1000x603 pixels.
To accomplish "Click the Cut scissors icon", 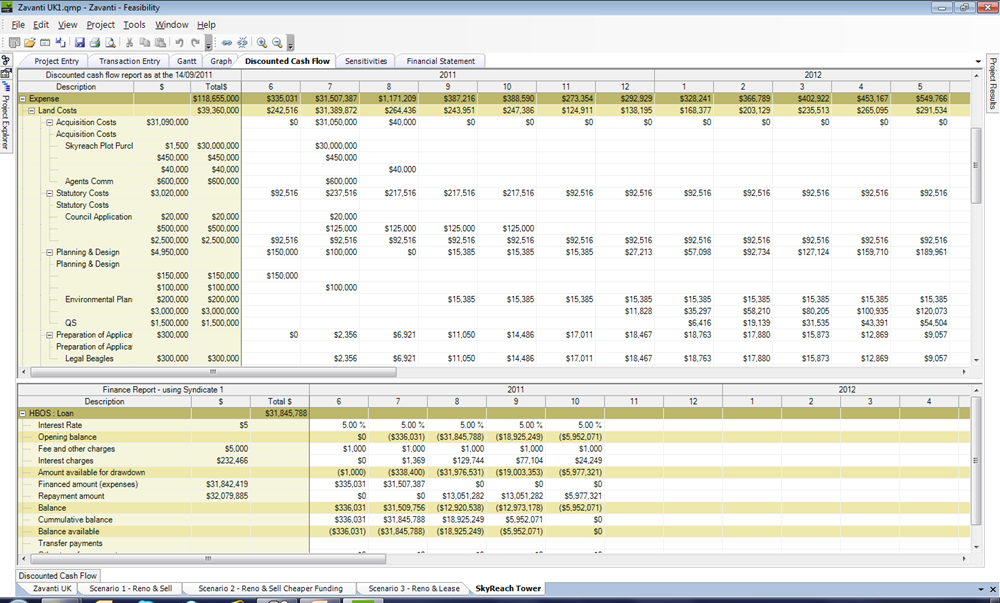I will tap(129, 43).
